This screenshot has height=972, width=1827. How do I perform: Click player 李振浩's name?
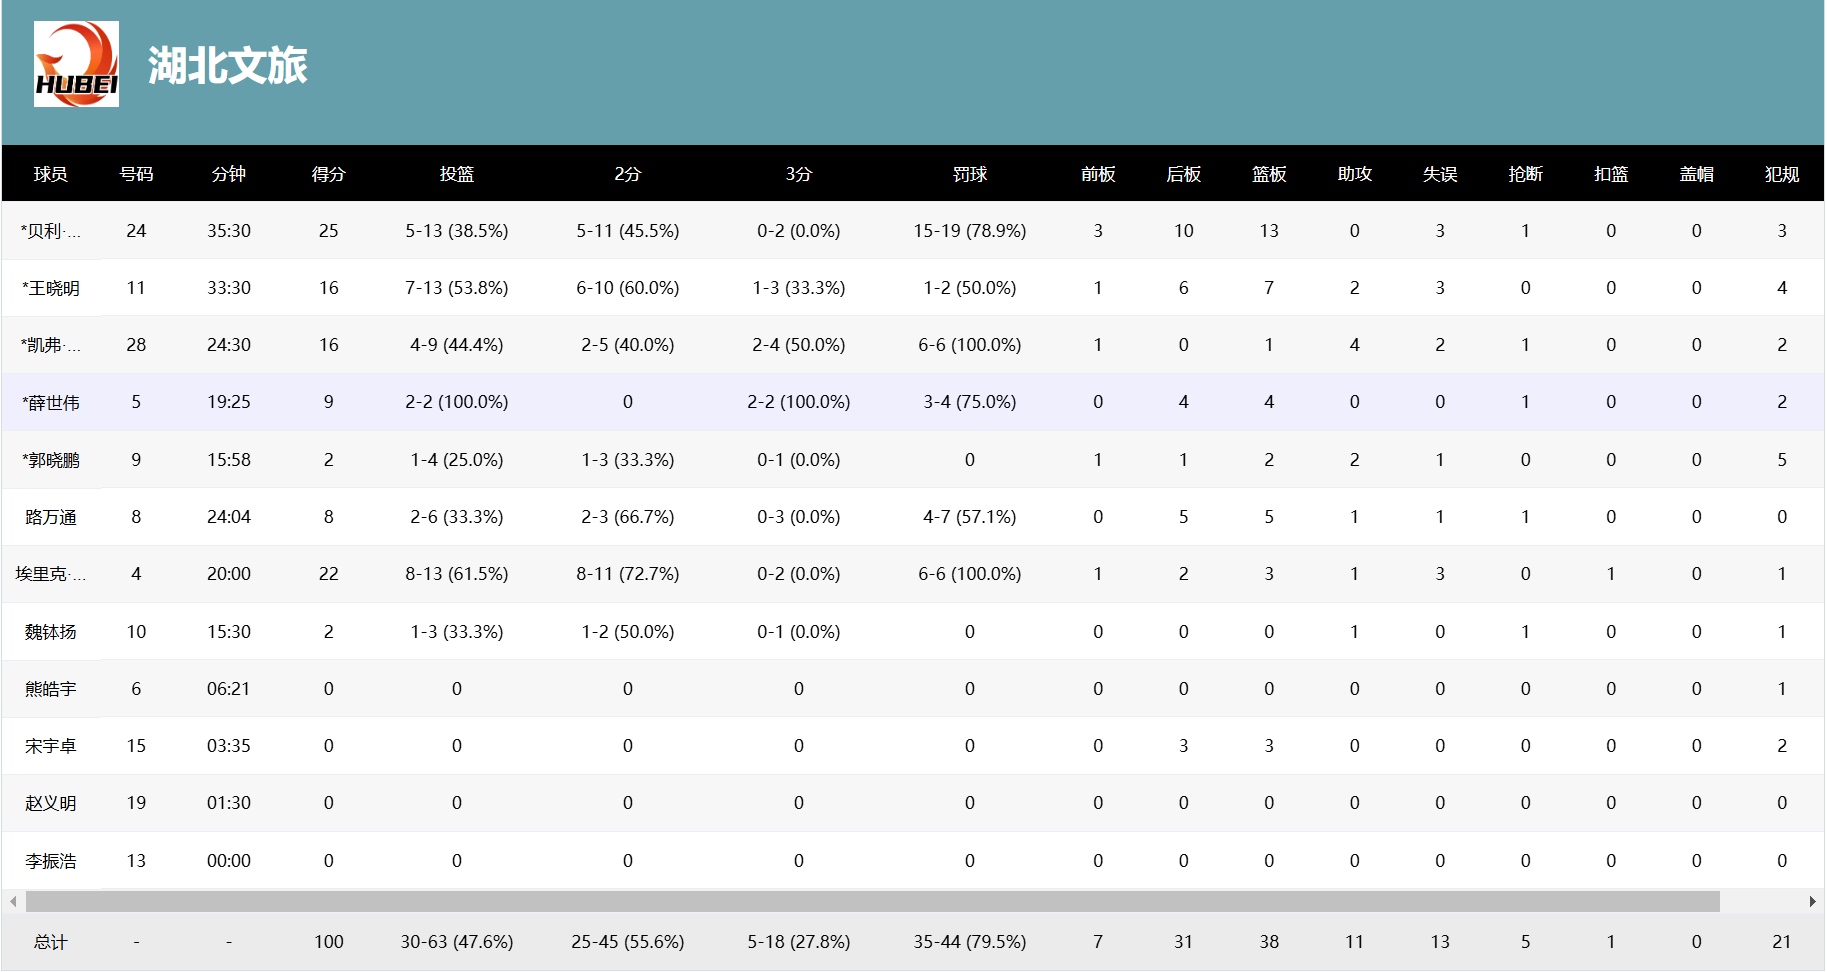tap(51, 861)
